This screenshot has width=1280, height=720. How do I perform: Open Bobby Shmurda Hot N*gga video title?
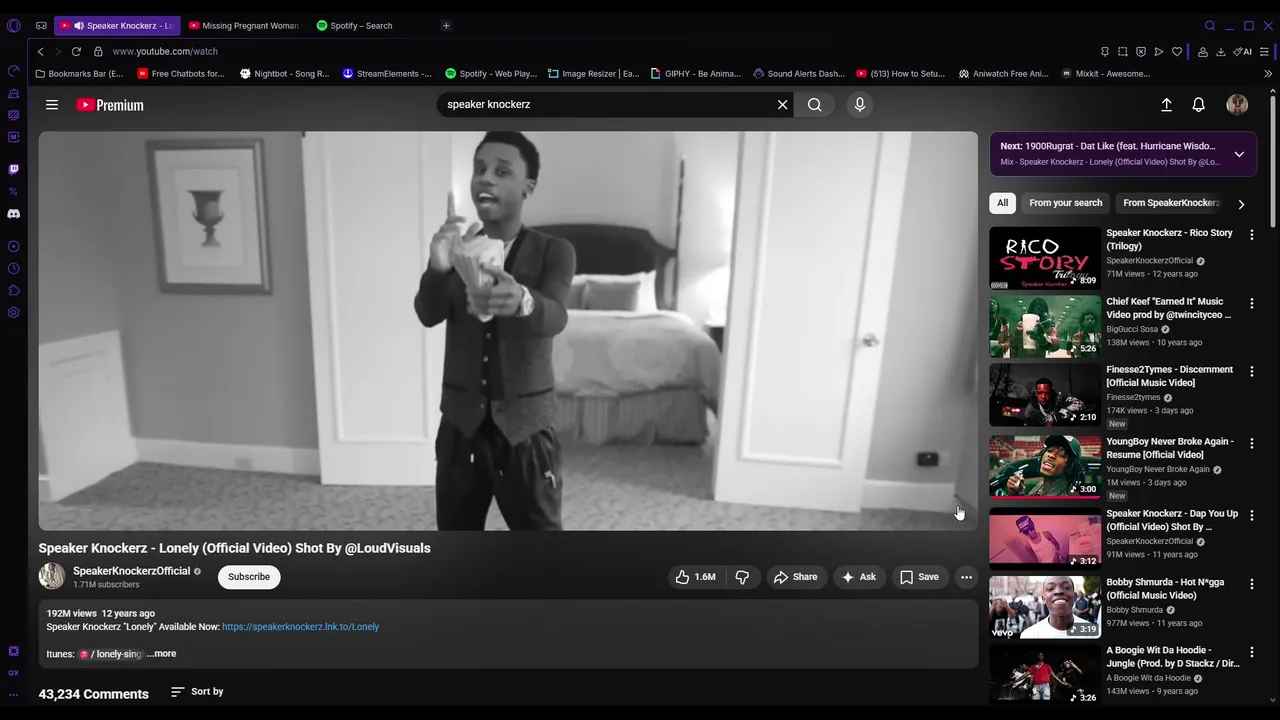(x=1165, y=589)
